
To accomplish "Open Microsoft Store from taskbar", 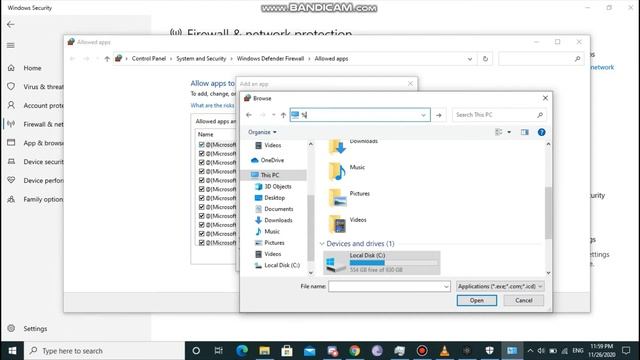I will 287,351.
